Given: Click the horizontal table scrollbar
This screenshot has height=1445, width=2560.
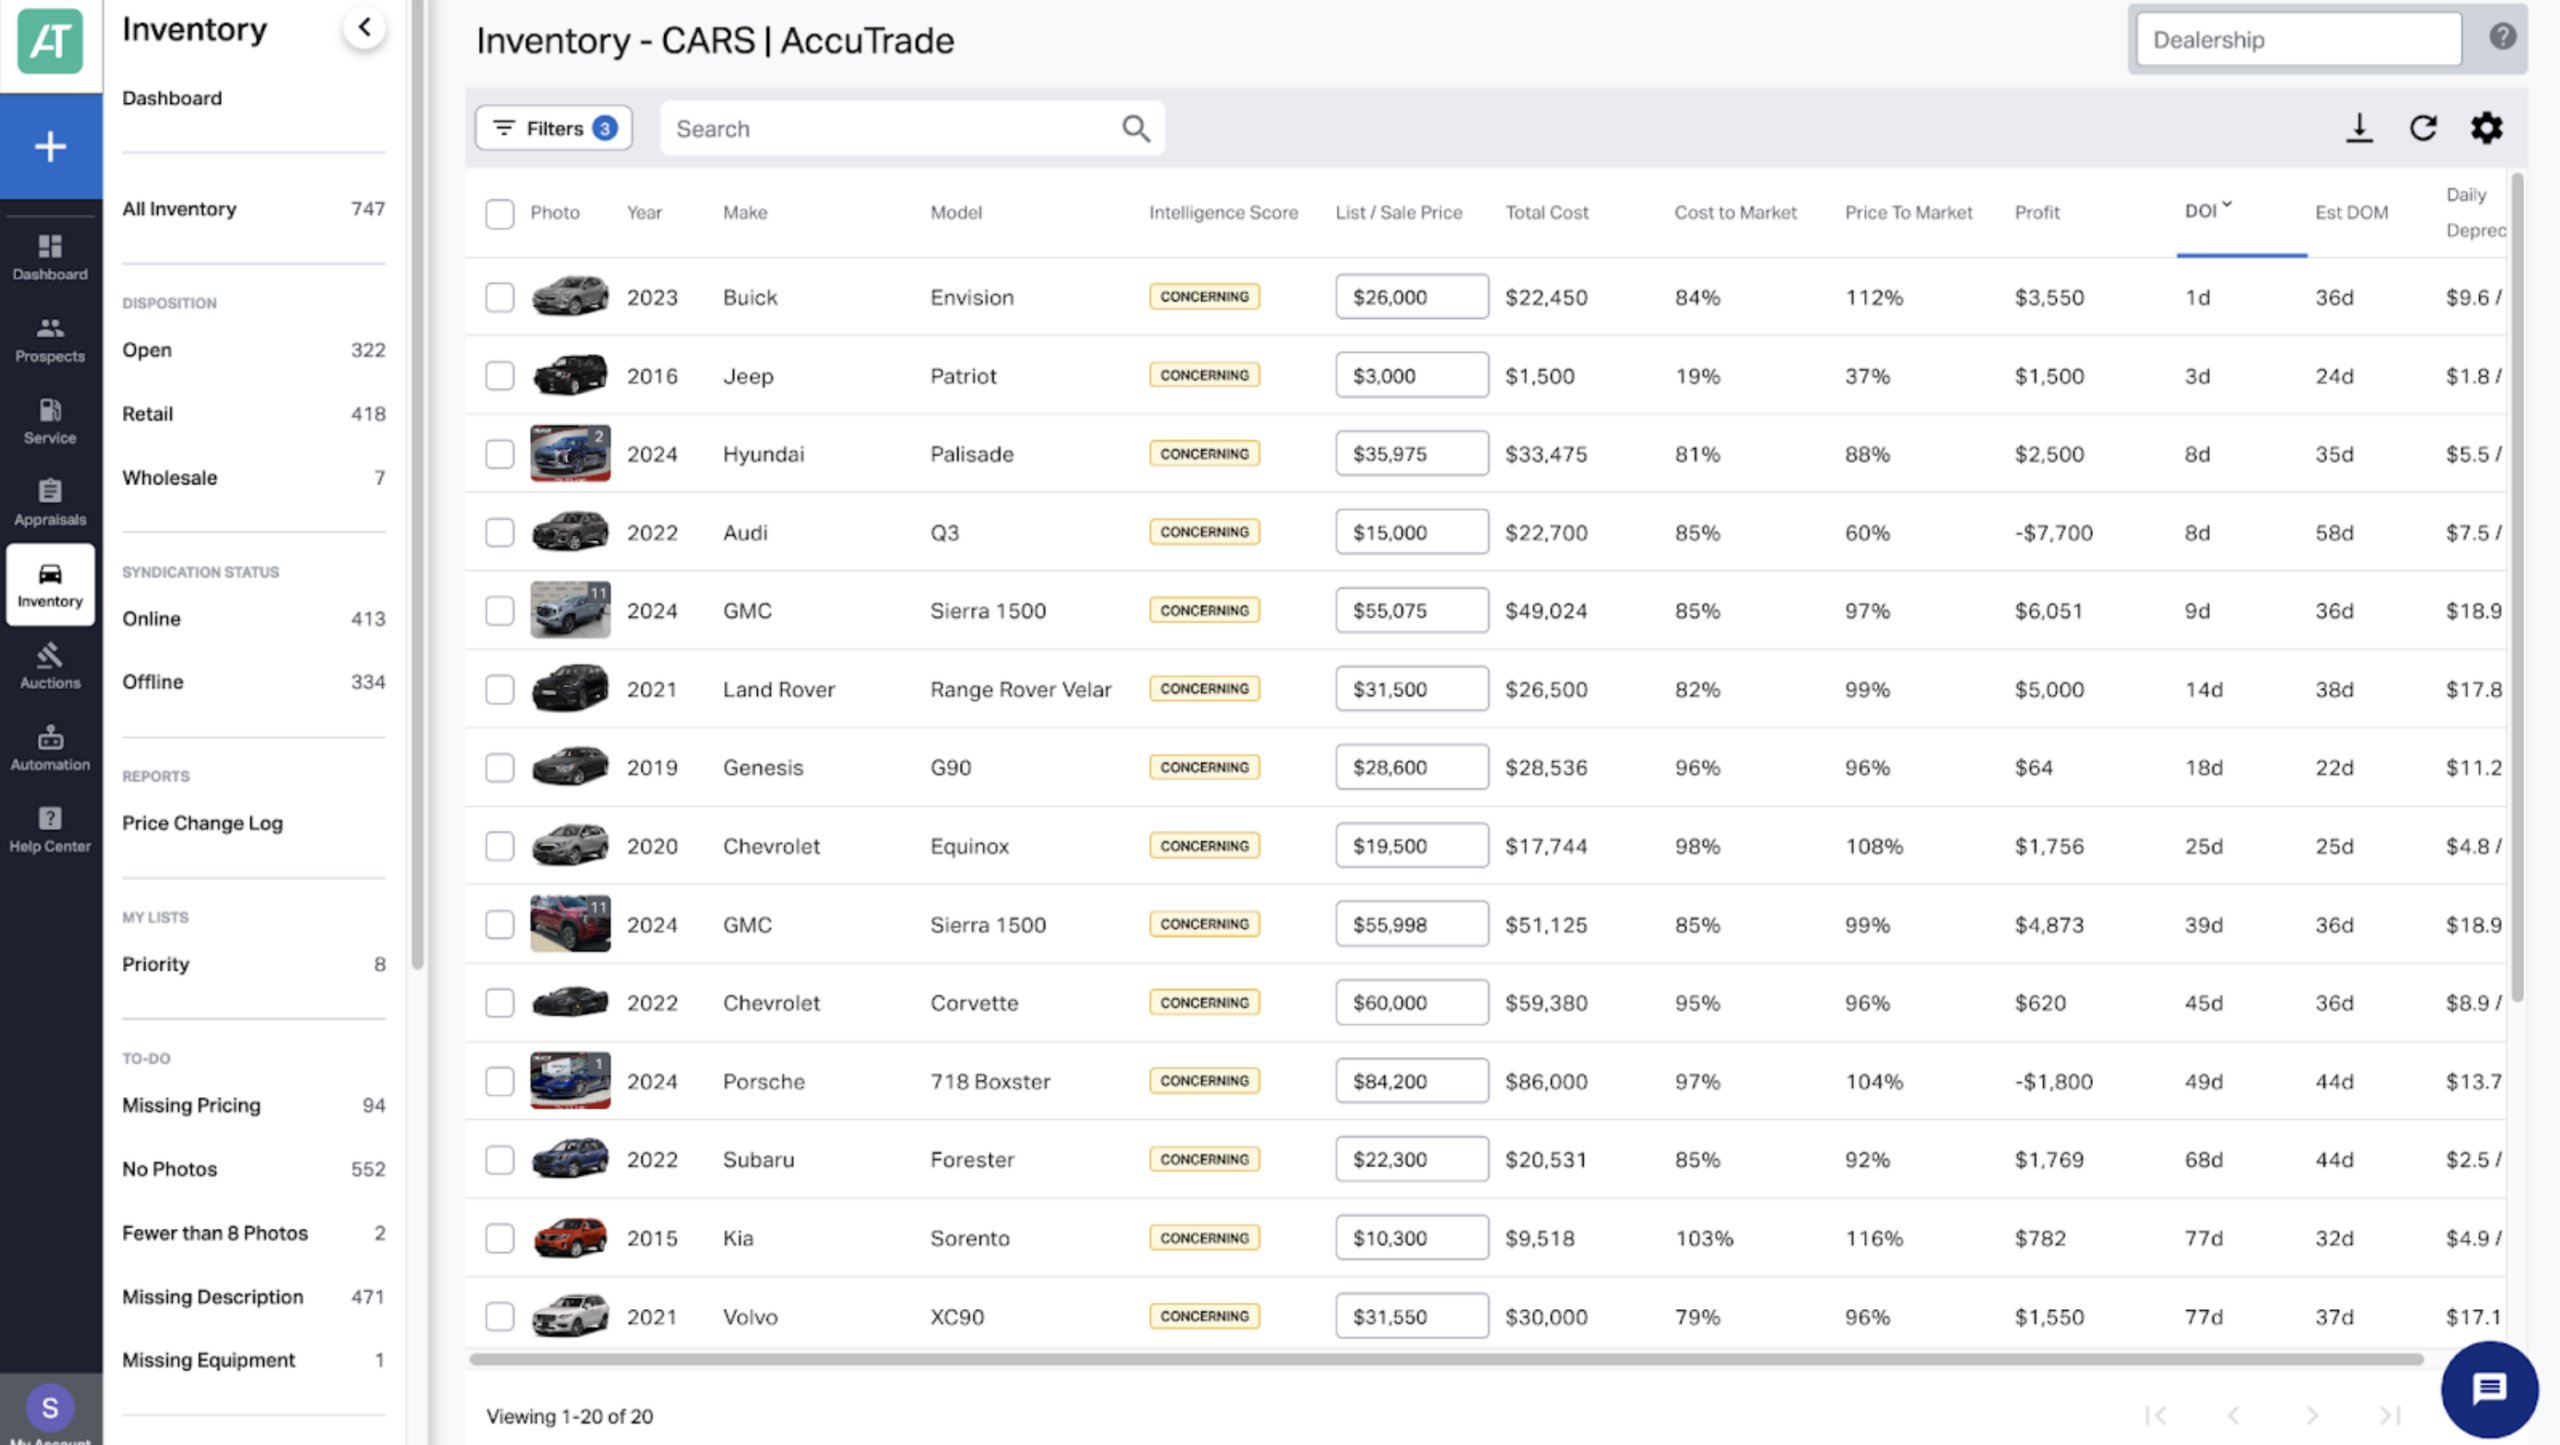Looking at the screenshot, I should [1446, 1359].
